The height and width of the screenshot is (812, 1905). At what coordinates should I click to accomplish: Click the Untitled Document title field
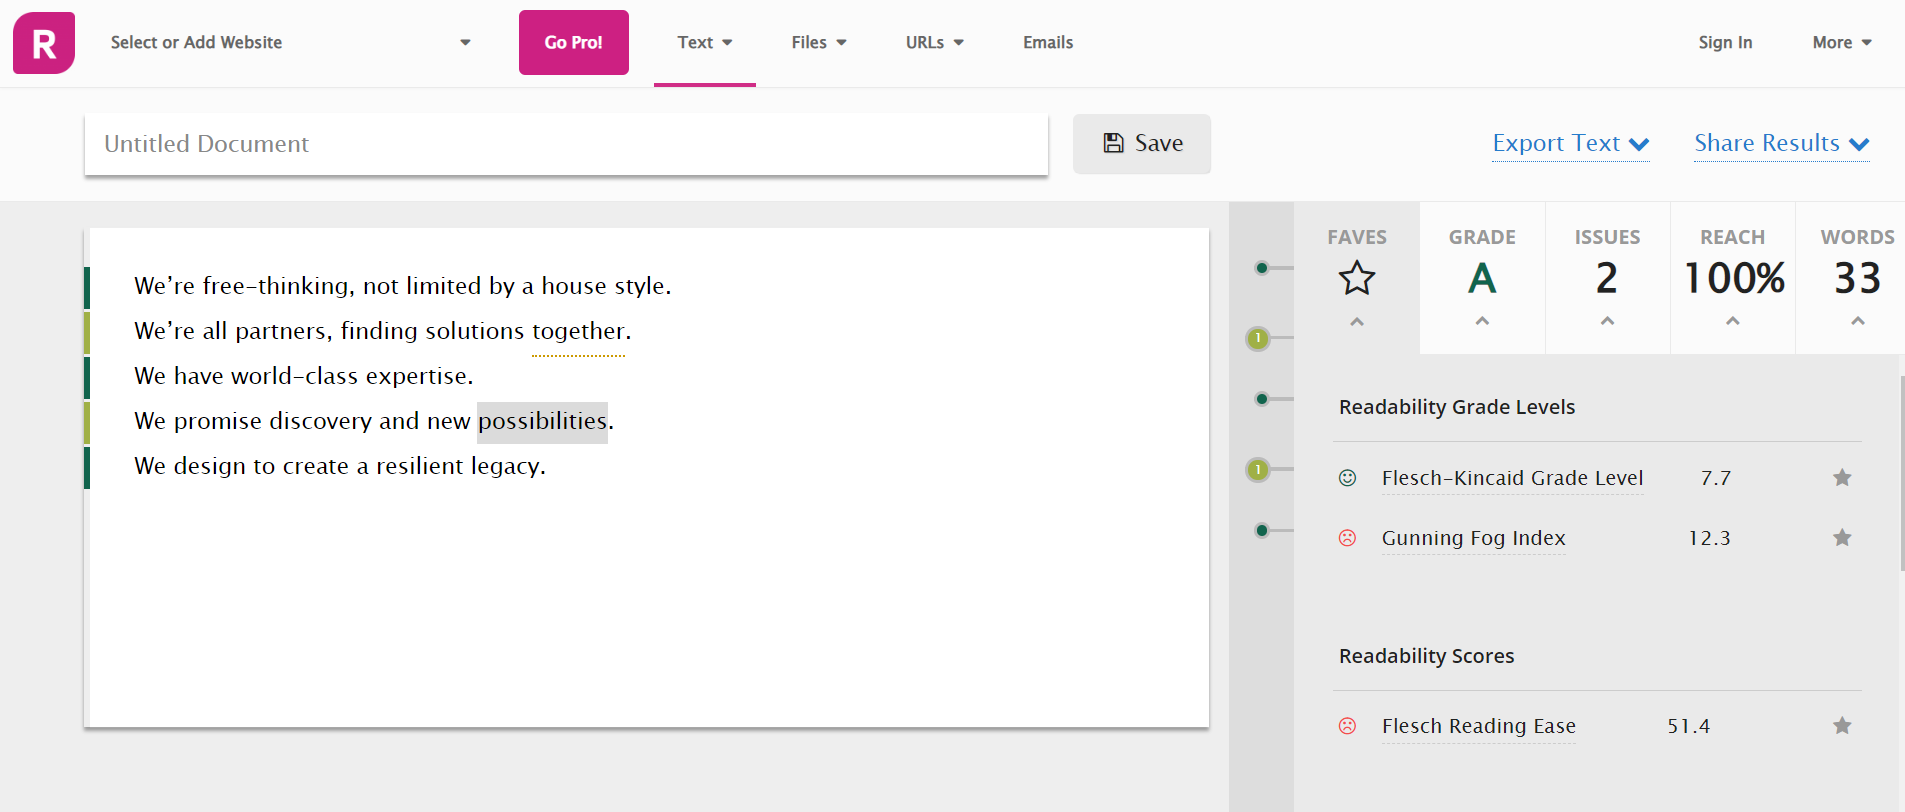click(x=566, y=144)
